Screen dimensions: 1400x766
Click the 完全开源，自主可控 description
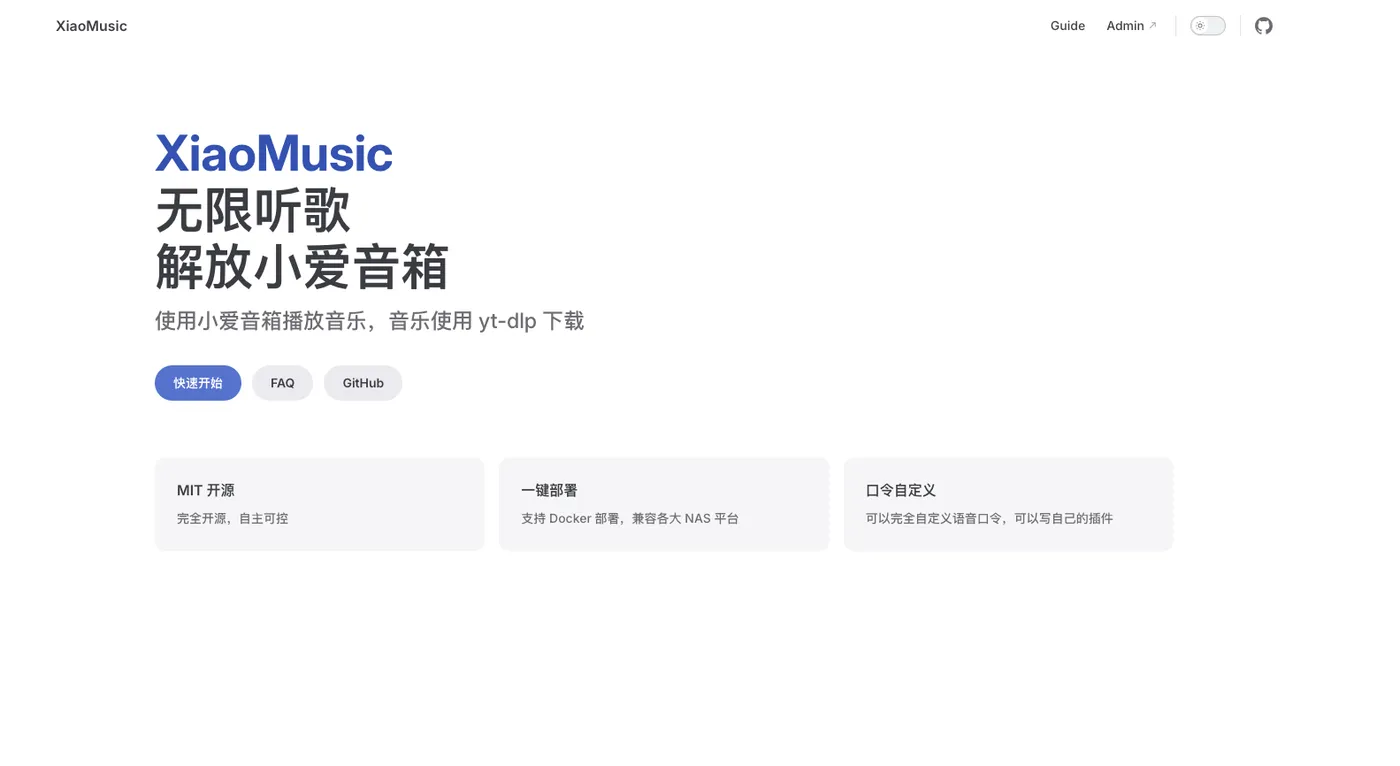(x=232, y=518)
